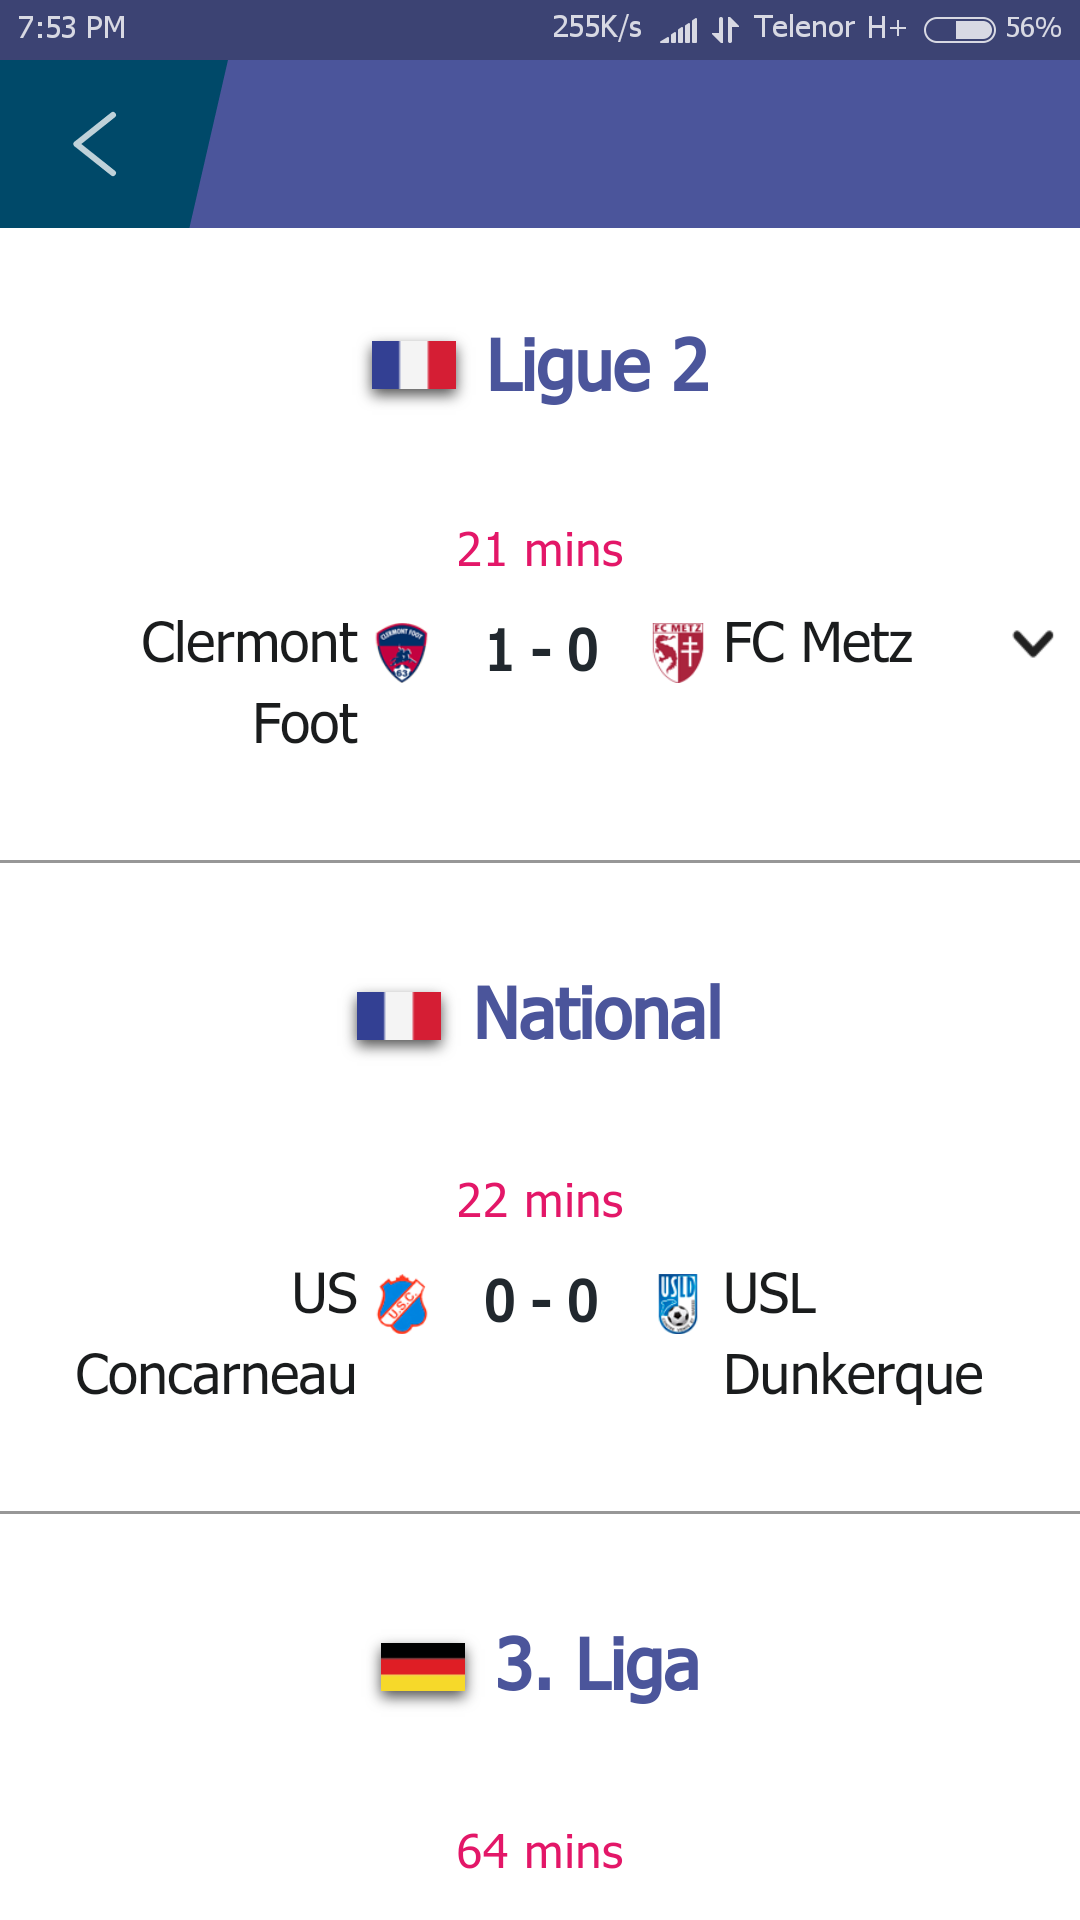Click the French flag beside Ligue 2
The width and height of the screenshot is (1080, 1920).
pyautogui.click(x=413, y=365)
